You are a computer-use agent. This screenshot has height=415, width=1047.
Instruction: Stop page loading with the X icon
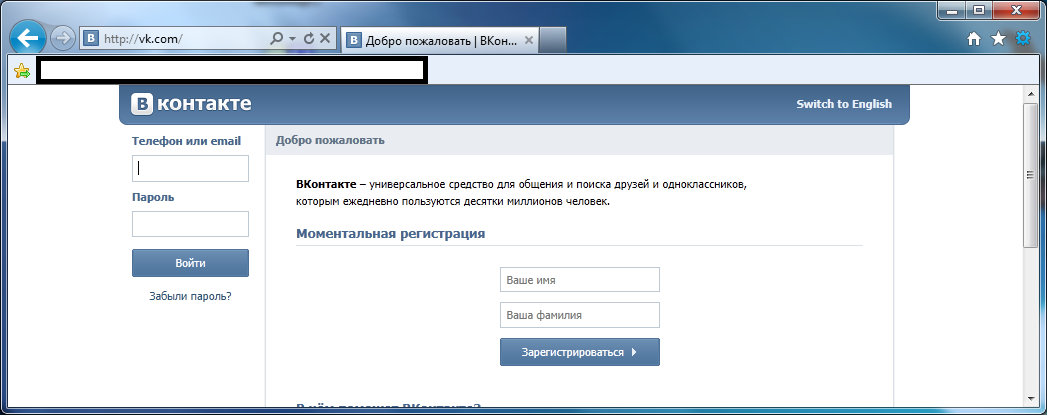pyautogui.click(x=326, y=39)
